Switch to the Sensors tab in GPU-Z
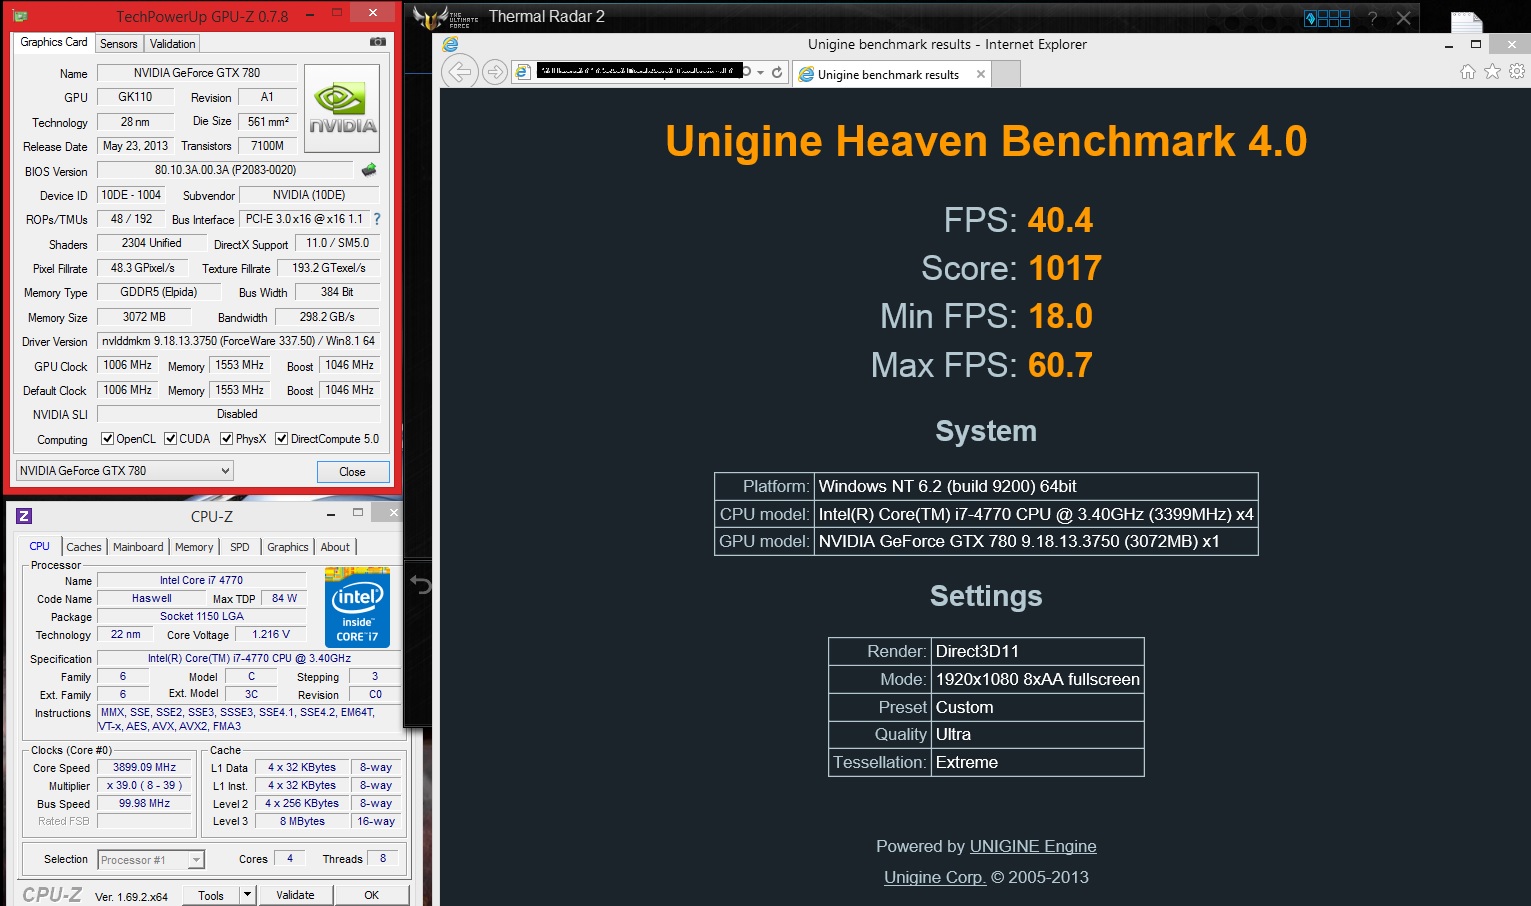This screenshot has height=906, width=1531. (x=119, y=44)
